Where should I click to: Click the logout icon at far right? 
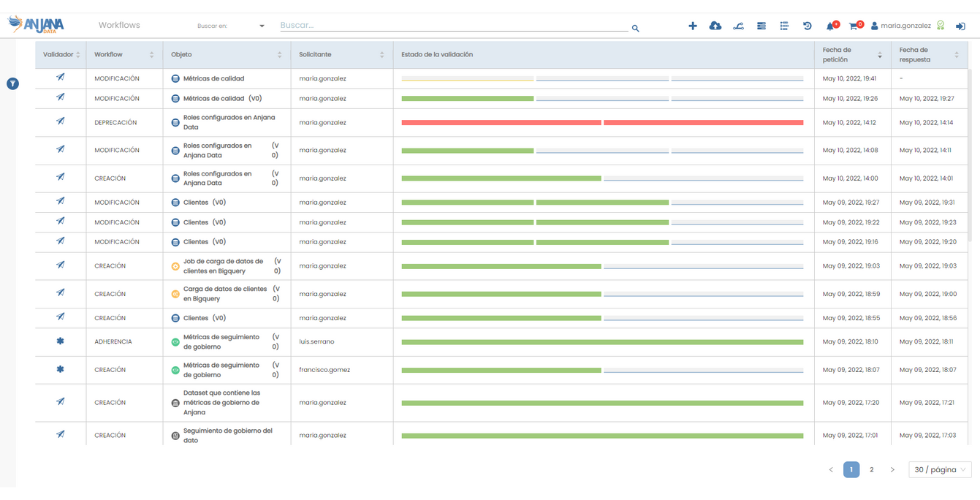(x=961, y=26)
